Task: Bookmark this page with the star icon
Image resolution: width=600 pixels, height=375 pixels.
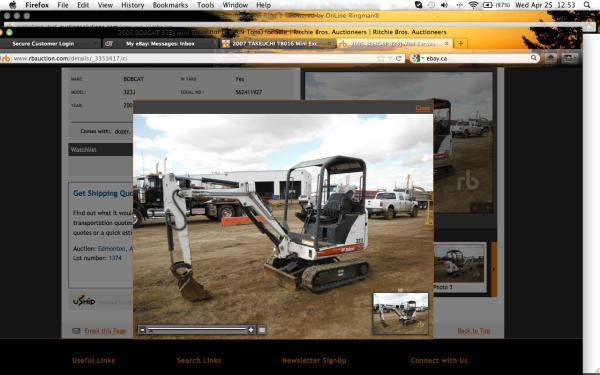Action: (x=381, y=58)
